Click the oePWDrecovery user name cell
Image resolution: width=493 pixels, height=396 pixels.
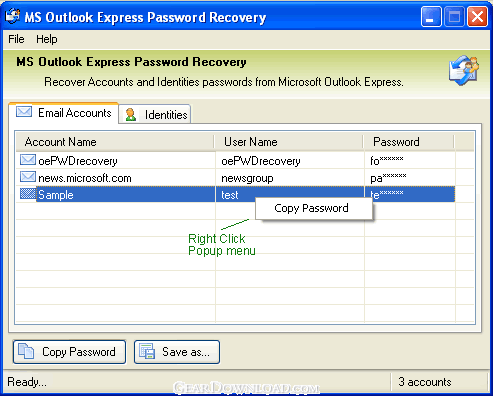click(x=261, y=161)
